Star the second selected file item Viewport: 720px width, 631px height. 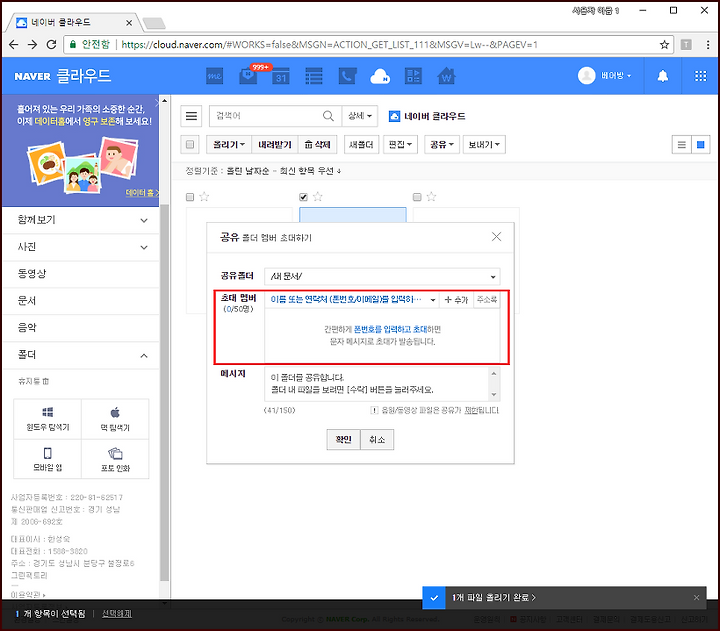pyautogui.click(x=318, y=197)
